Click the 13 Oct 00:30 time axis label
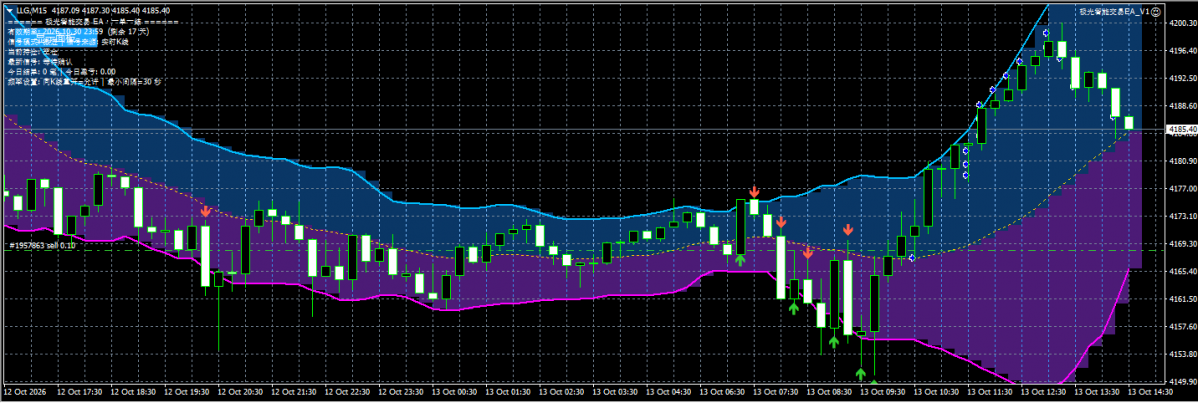This screenshot has height=403, width=1198. point(458,391)
